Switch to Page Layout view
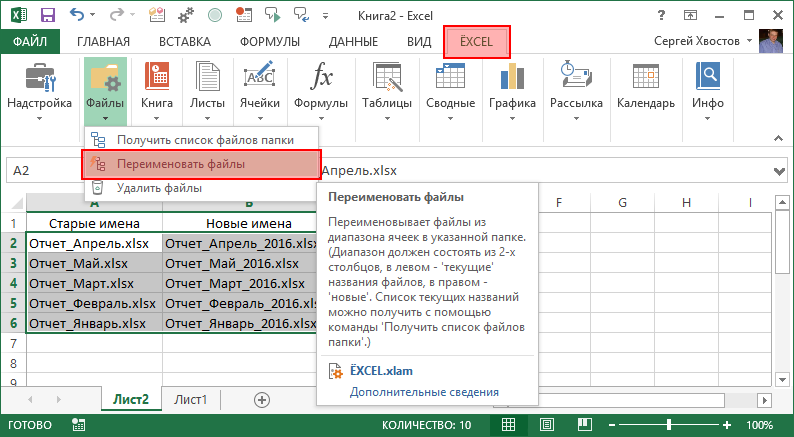 pos(546,424)
